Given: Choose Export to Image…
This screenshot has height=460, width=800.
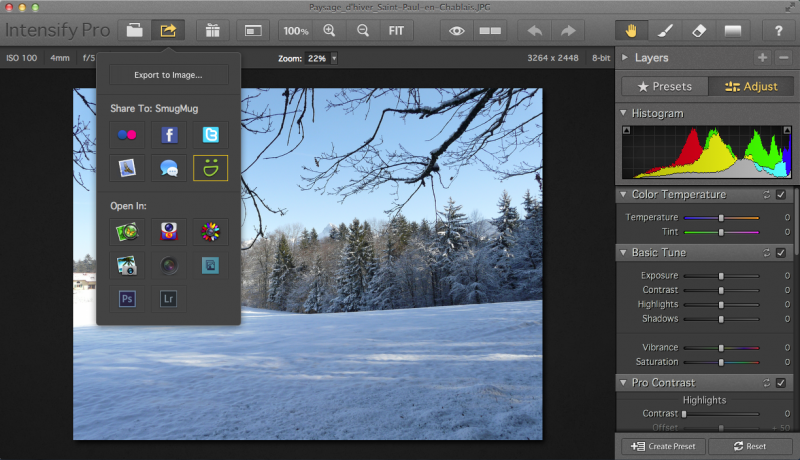Looking at the screenshot, I should pos(168,75).
